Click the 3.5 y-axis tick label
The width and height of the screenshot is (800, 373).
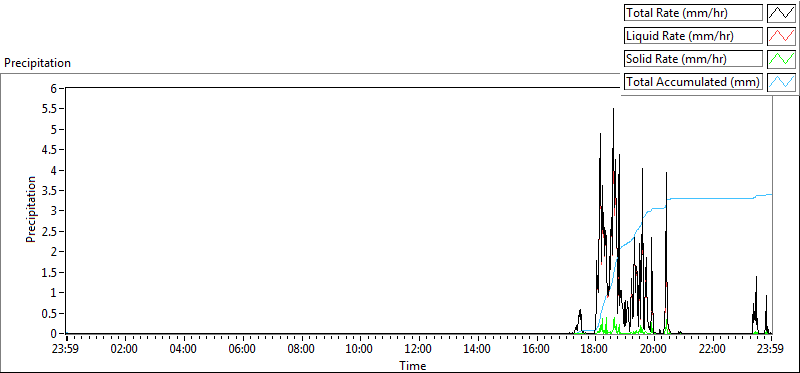click(x=49, y=190)
